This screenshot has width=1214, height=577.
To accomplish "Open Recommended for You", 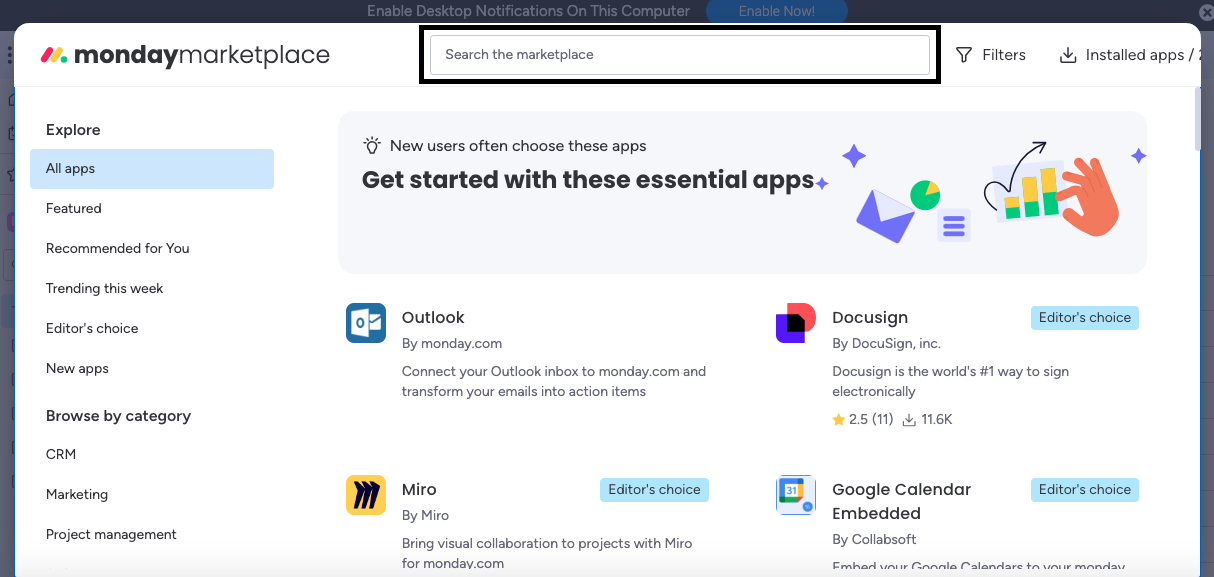I will pyautogui.click(x=118, y=249).
